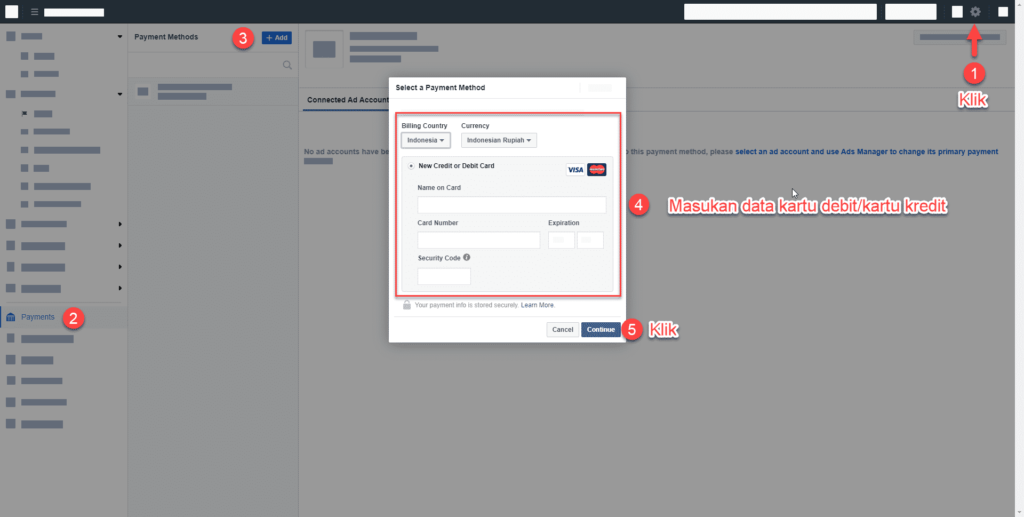Viewport: 1024px width, 517px height.
Task: Click the padlock secure-payment icon
Action: [407, 305]
